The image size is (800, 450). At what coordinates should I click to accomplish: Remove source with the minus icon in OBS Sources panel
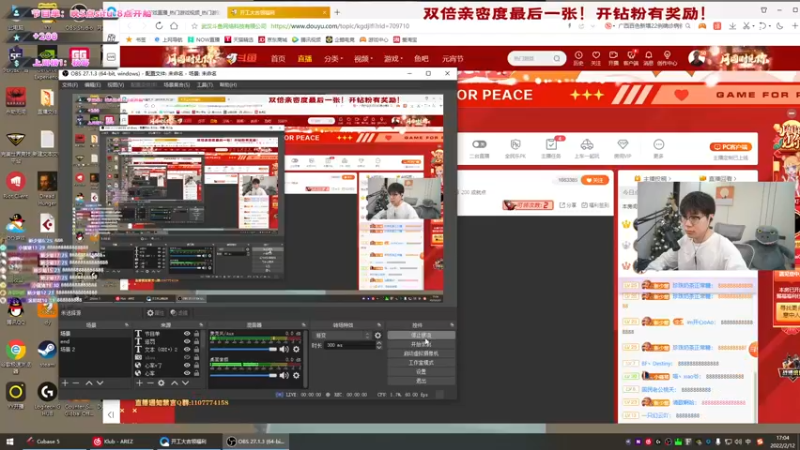pyautogui.click(x=150, y=383)
